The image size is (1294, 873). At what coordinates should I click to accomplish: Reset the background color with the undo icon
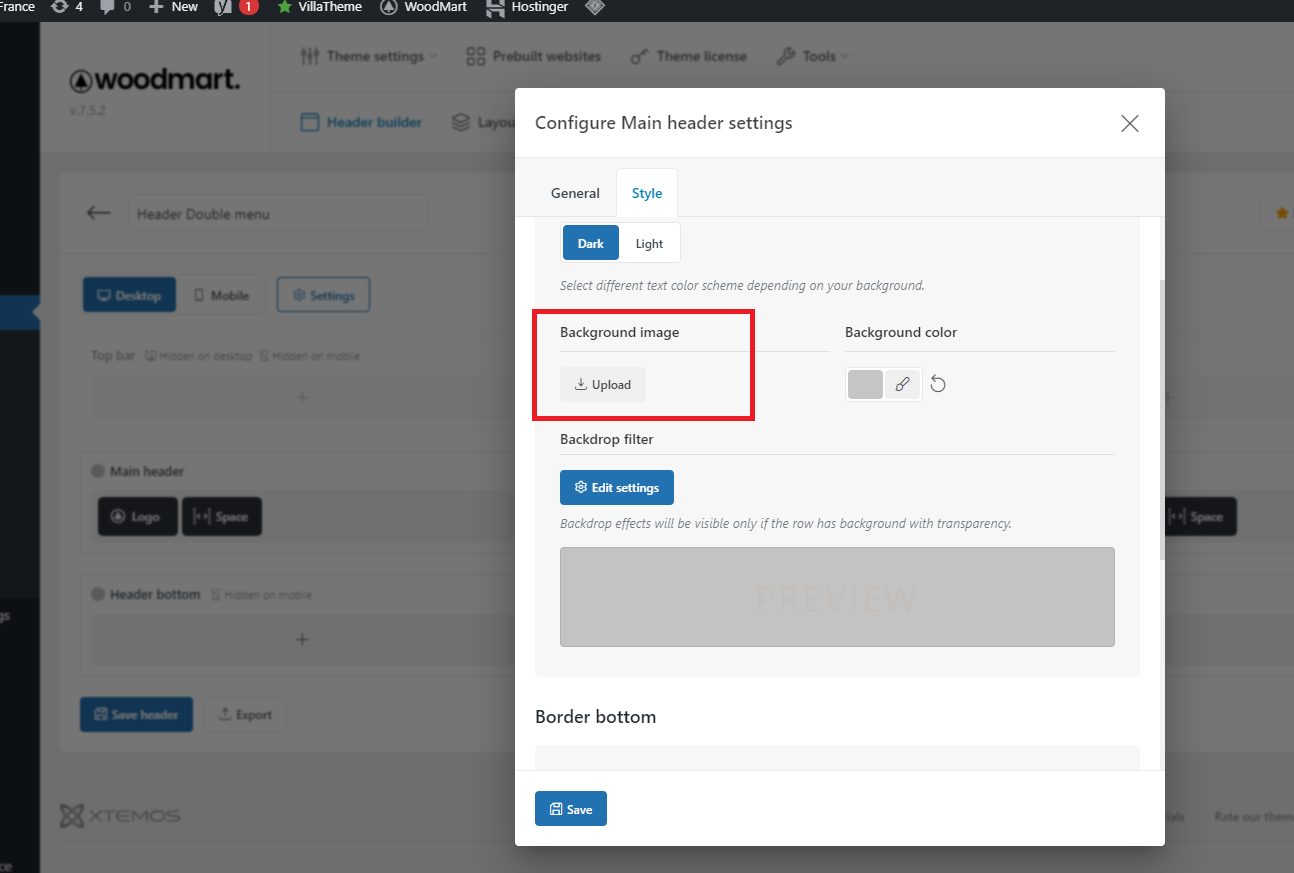[x=938, y=384]
